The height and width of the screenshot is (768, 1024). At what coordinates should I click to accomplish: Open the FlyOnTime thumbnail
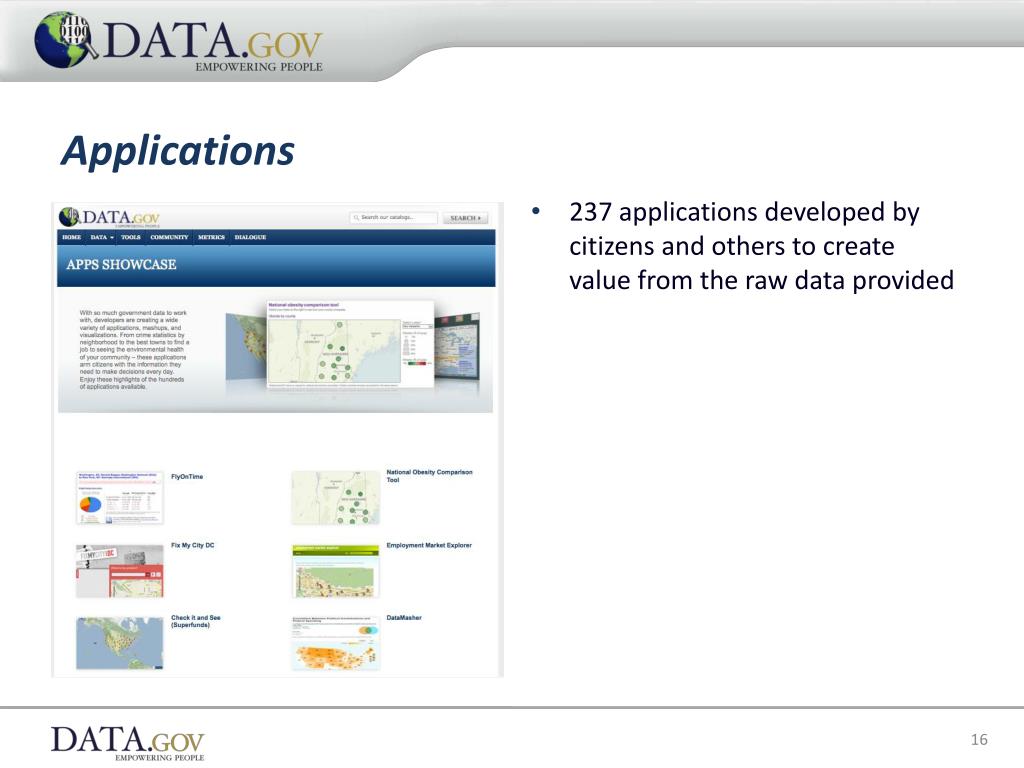[x=120, y=498]
